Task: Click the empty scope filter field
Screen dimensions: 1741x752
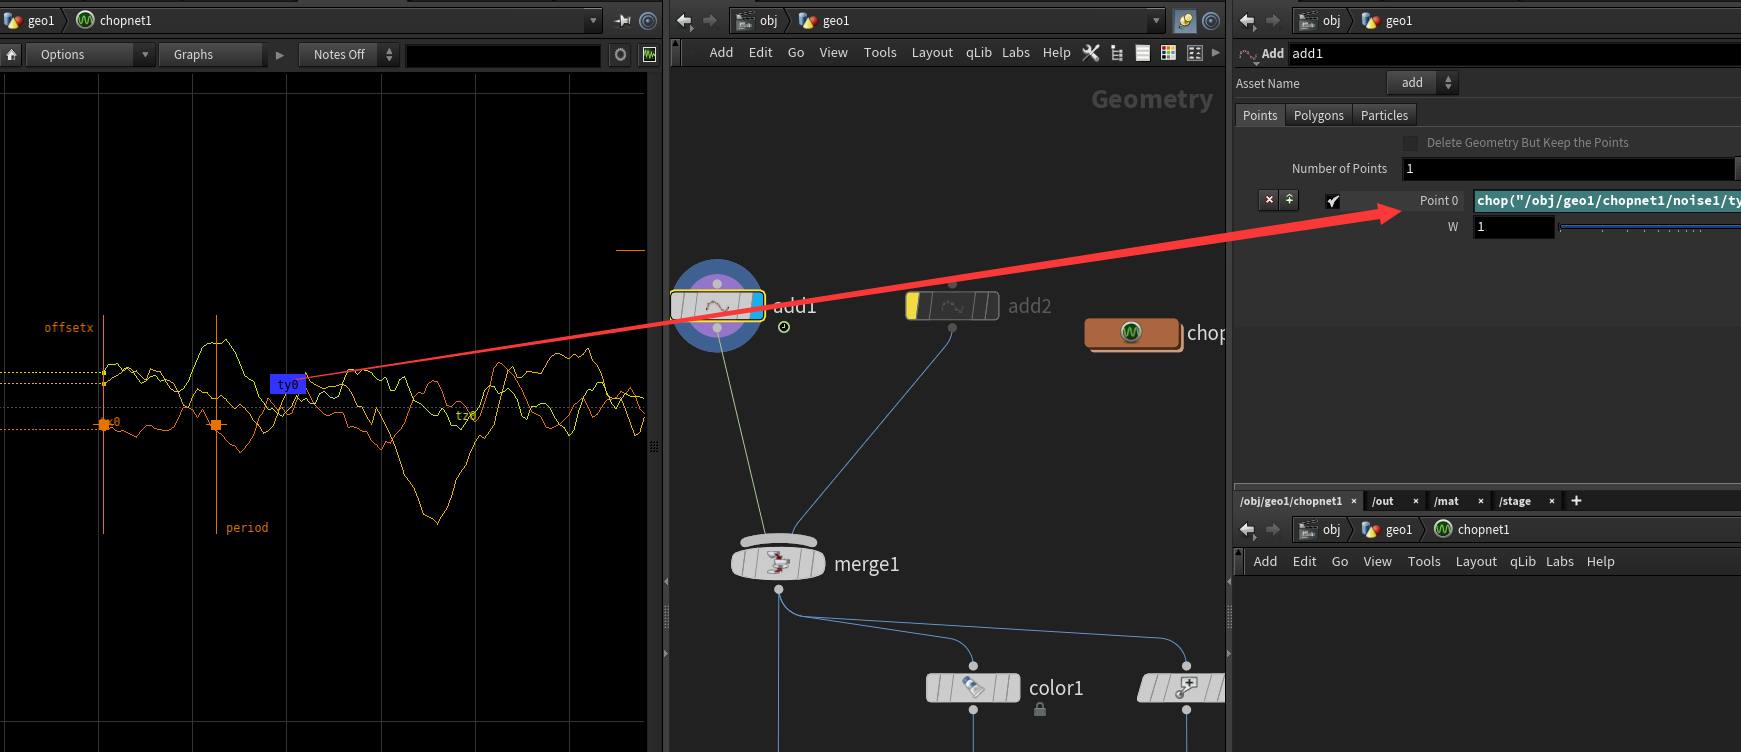Action: point(504,55)
